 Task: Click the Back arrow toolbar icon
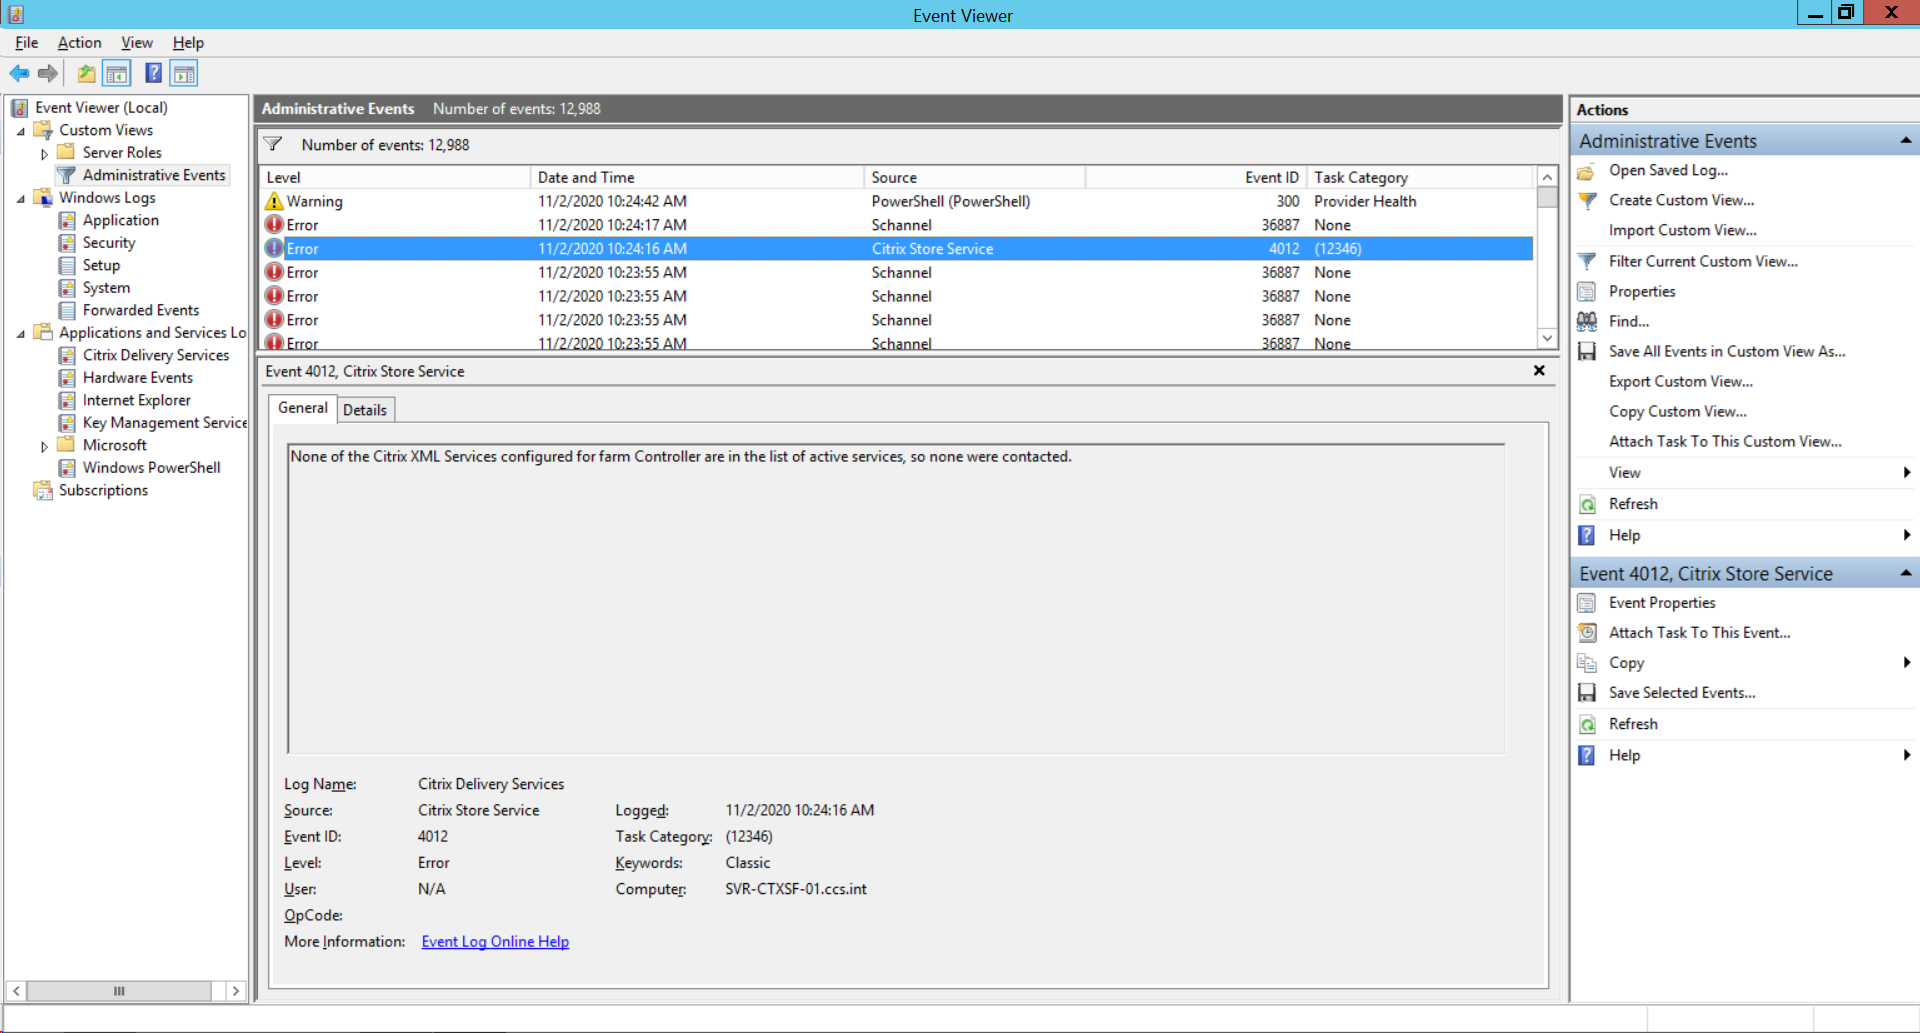[x=19, y=73]
